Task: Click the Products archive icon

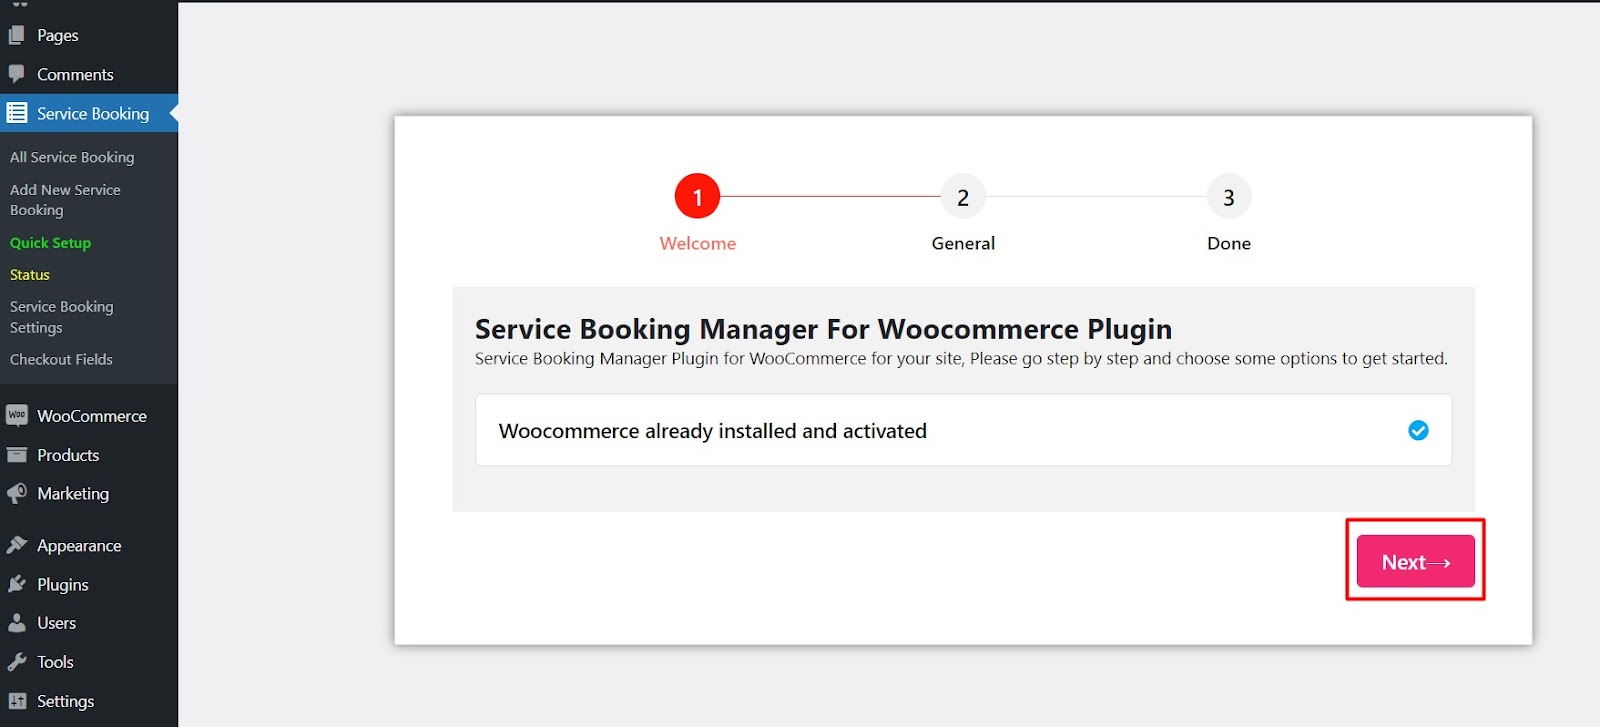Action: [x=16, y=455]
